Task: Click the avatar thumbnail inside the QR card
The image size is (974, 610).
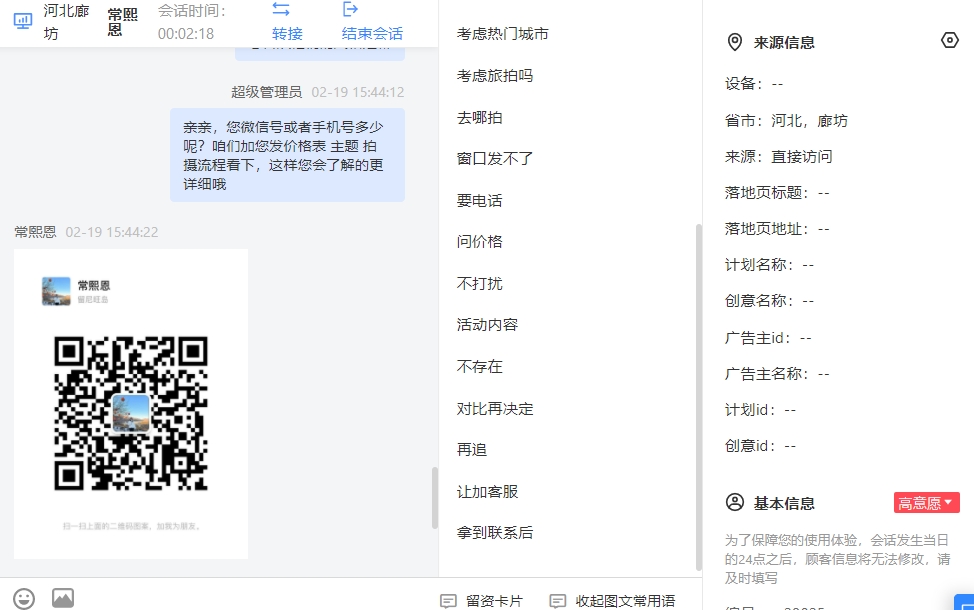Action: [x=56, y=291]
